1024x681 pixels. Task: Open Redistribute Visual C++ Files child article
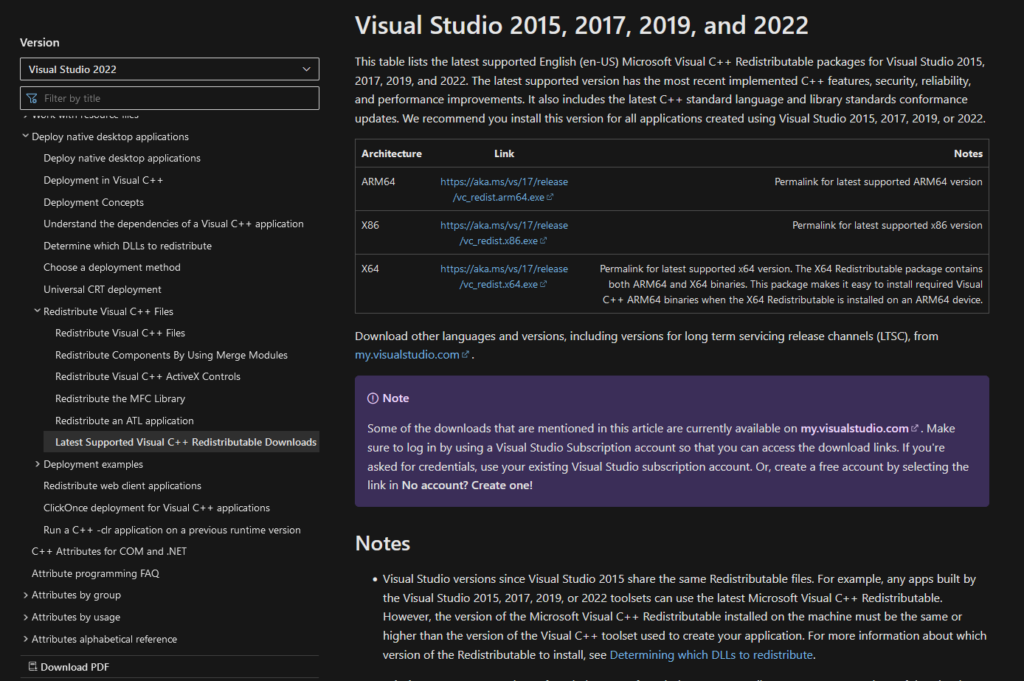[x=120, y=333]
